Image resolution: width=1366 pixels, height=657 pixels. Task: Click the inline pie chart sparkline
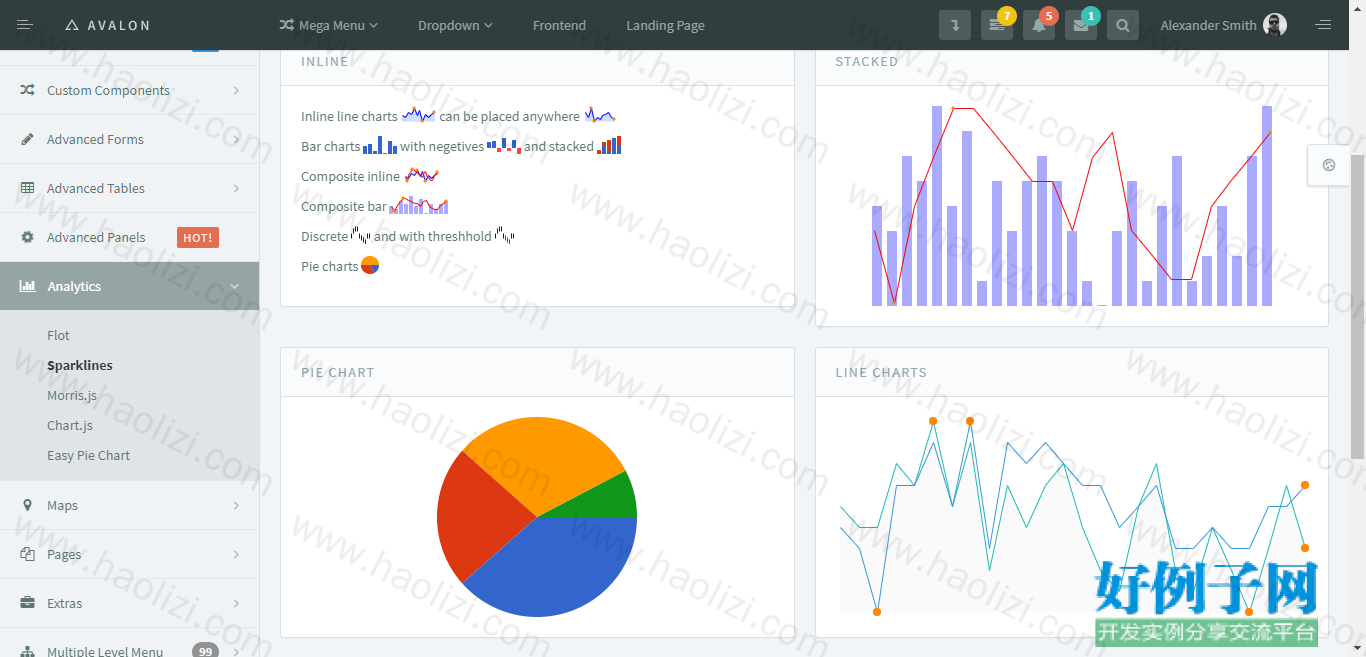[370, 265]
